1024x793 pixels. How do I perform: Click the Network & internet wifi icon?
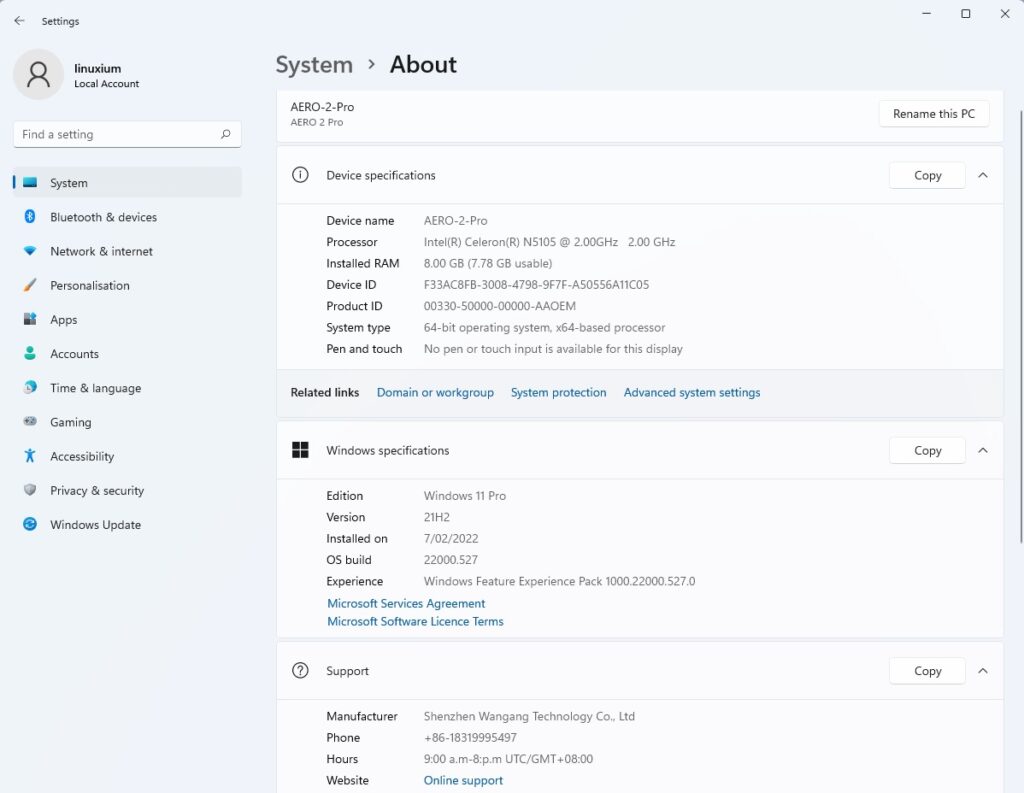pos(30,251)
